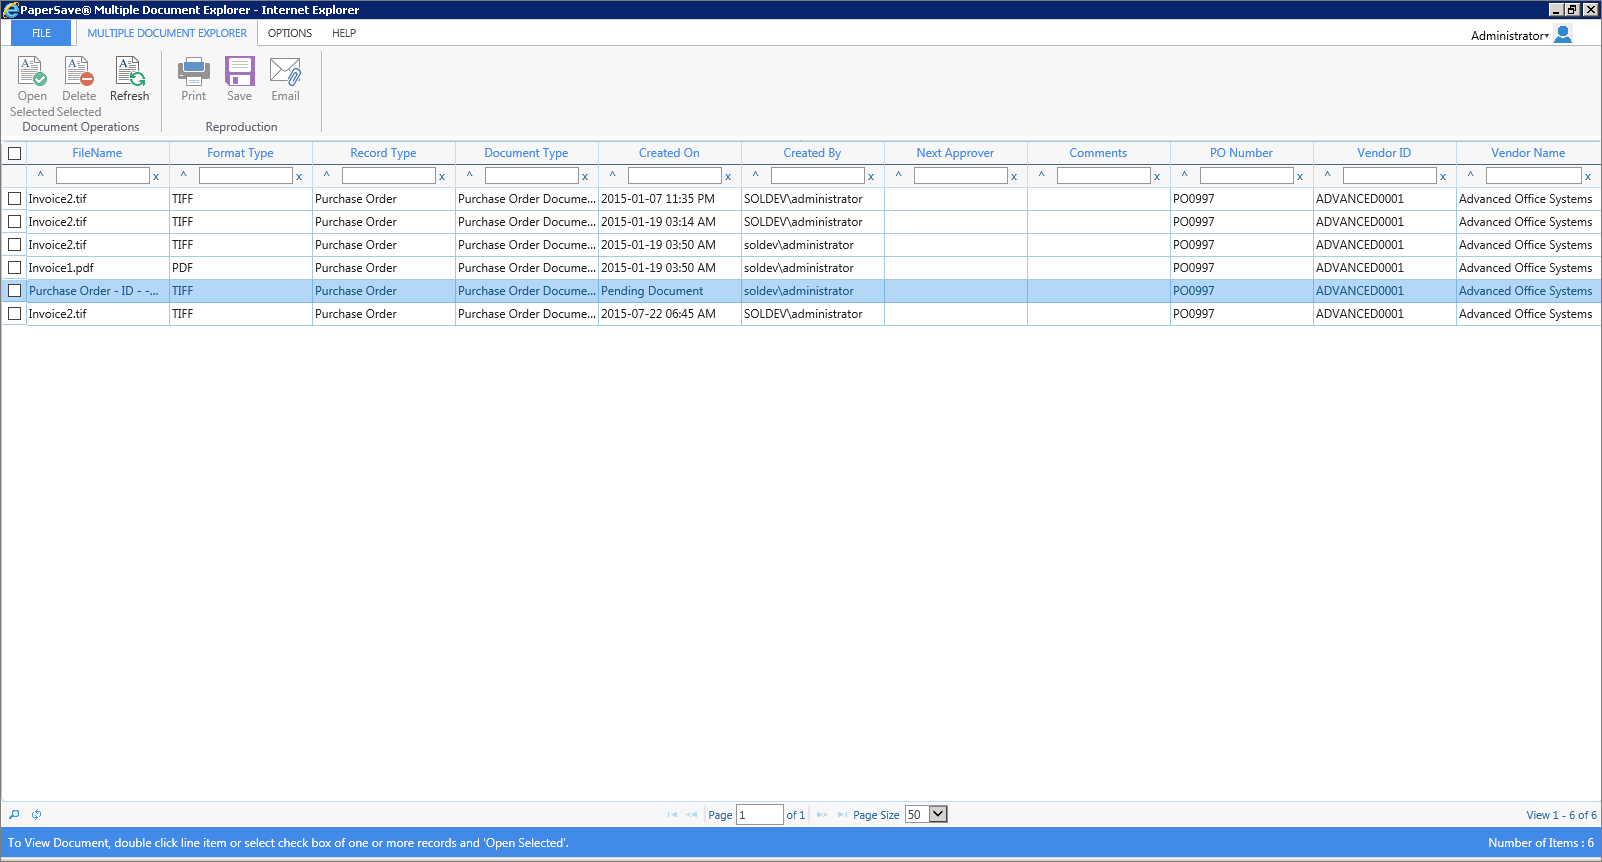
Task: Sort by Vendor Name column header
Action: [x=1528, y=153]
